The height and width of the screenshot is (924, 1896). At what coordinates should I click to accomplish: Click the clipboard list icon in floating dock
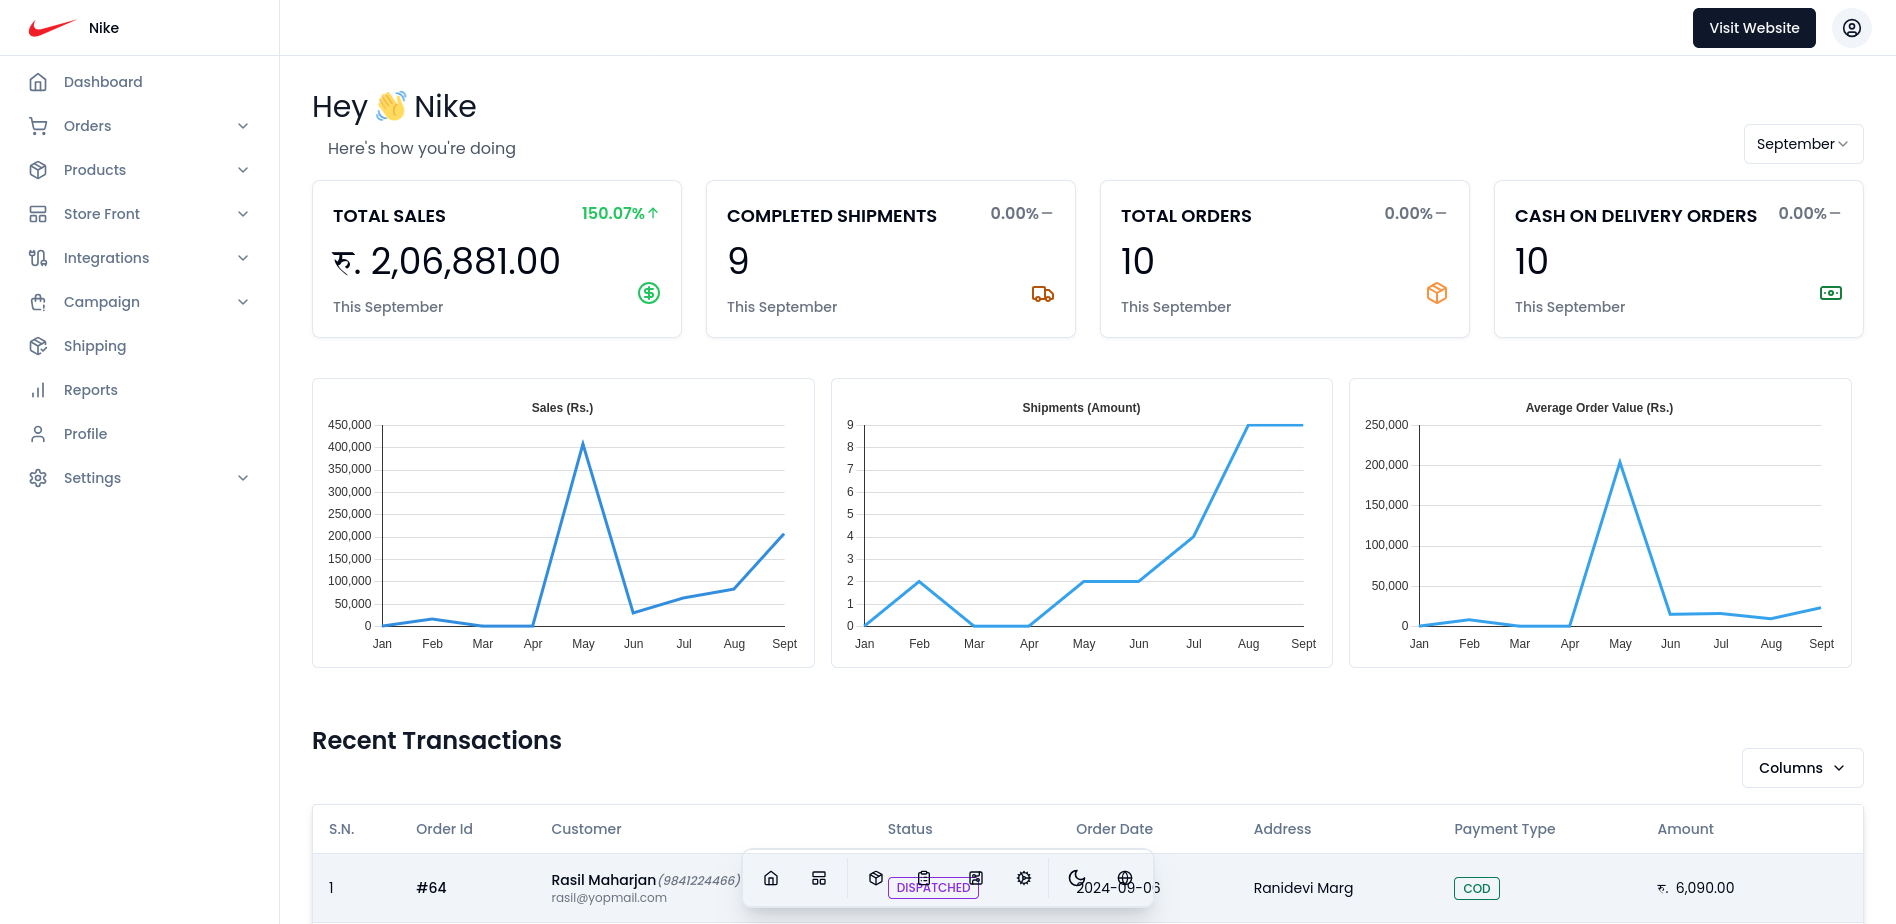coord(924,878)
